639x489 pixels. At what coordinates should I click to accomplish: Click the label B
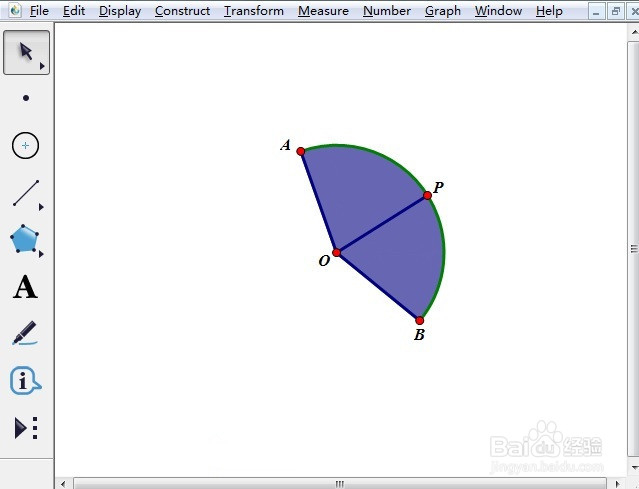click(419, 335)
